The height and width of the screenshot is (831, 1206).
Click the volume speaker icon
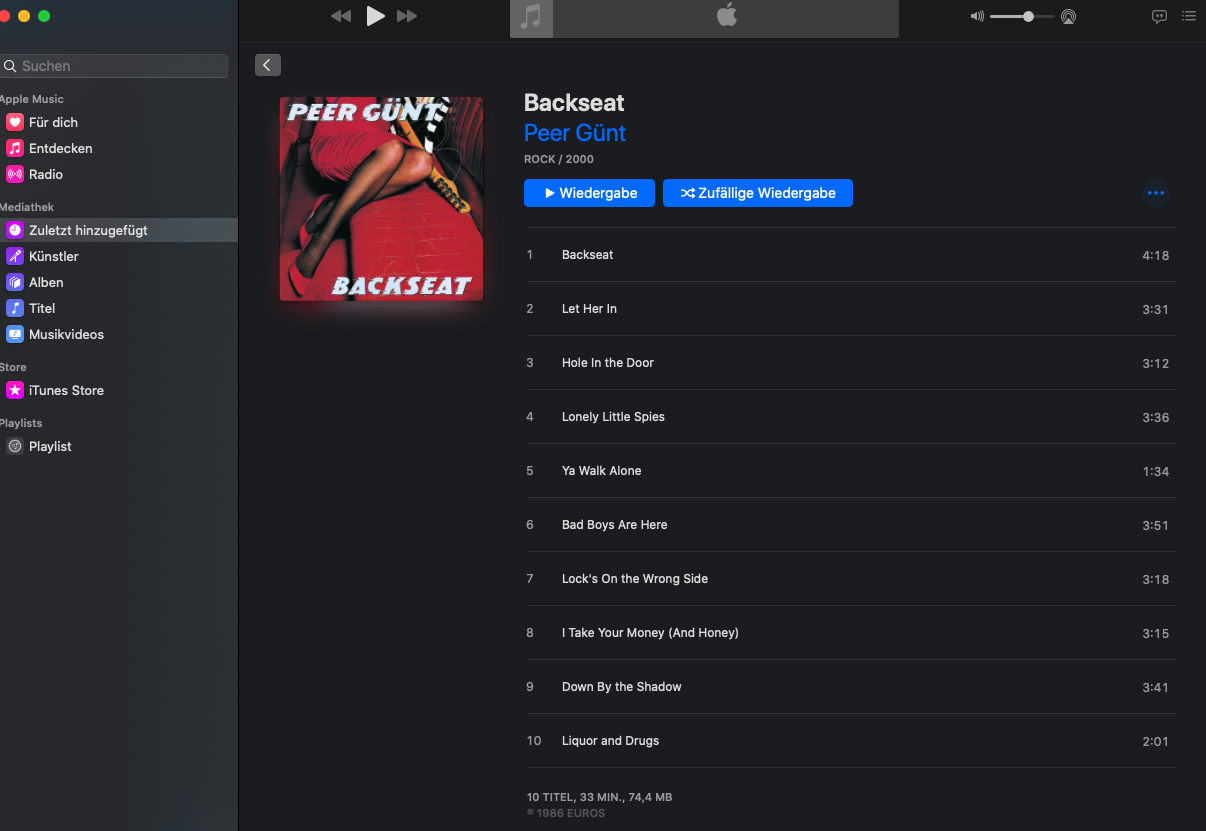coord(977,17)
